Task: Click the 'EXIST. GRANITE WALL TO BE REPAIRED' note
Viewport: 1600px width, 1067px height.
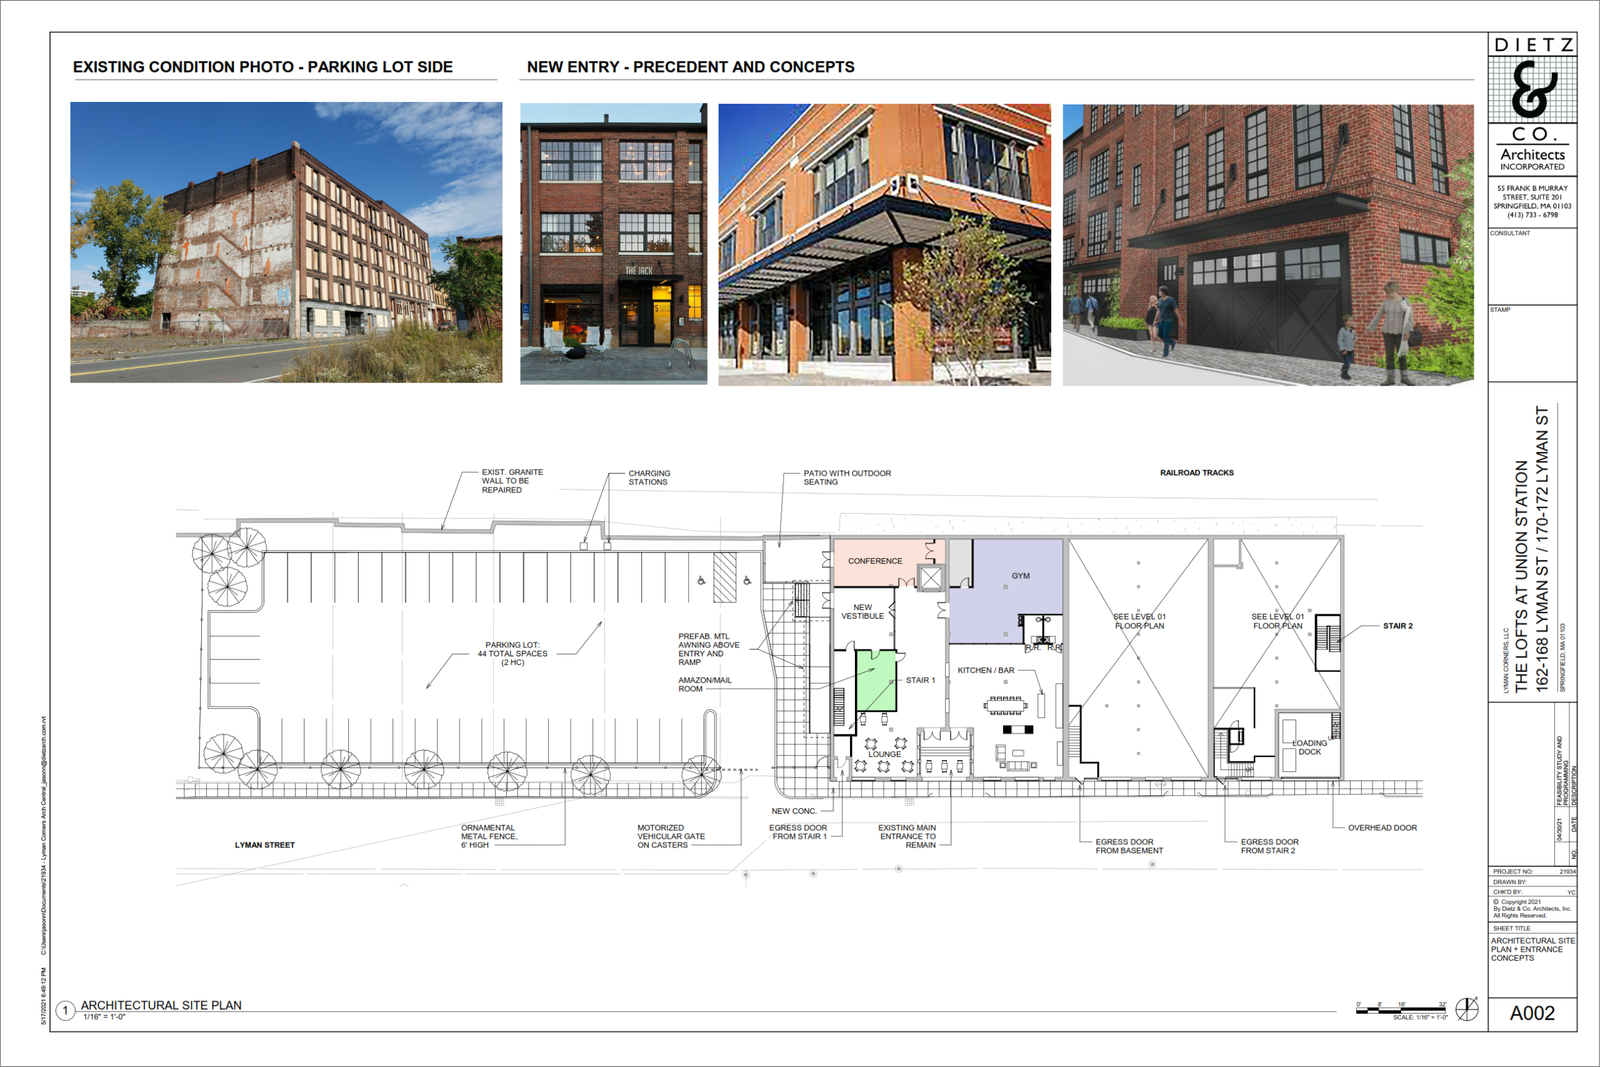Action: [x=512, y=481]
